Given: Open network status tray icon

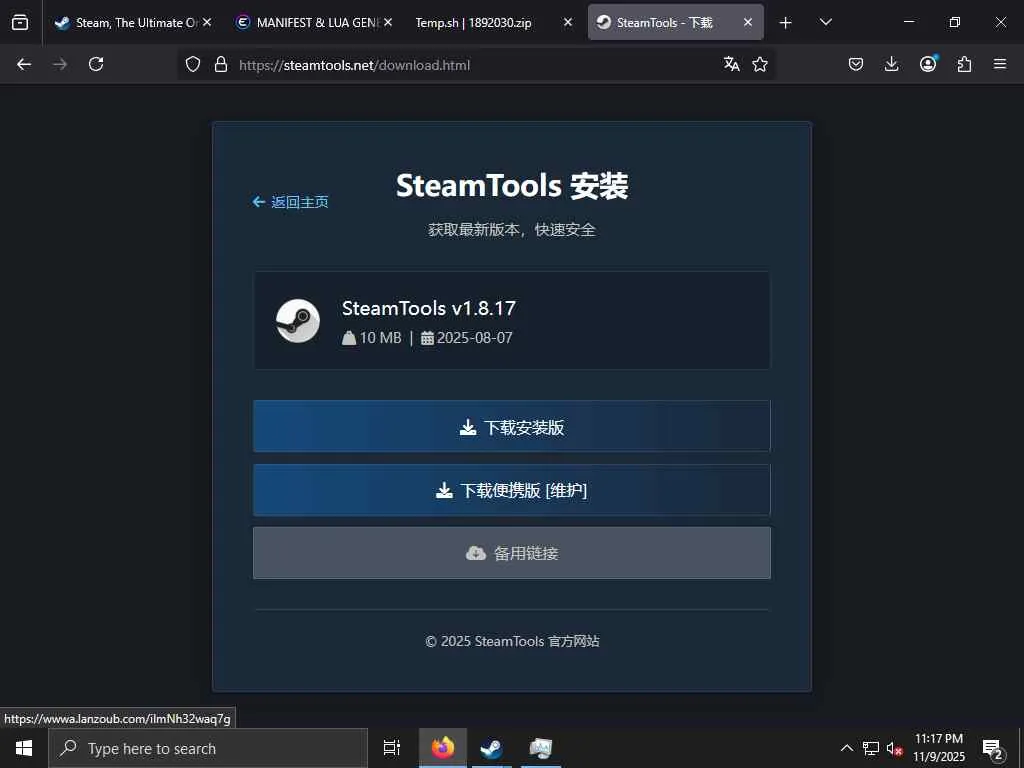Looking at the screenshot, I should pyautogui.click(x=871, y=748).
